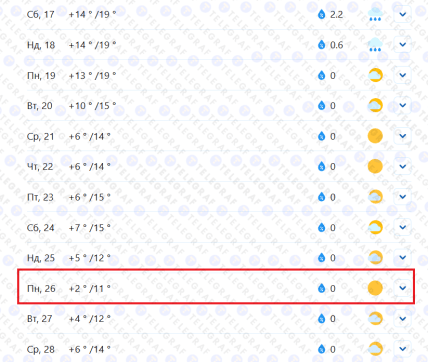
Task: Click the partly cloudy icon for Вт, 27
Action: point(375,319)
